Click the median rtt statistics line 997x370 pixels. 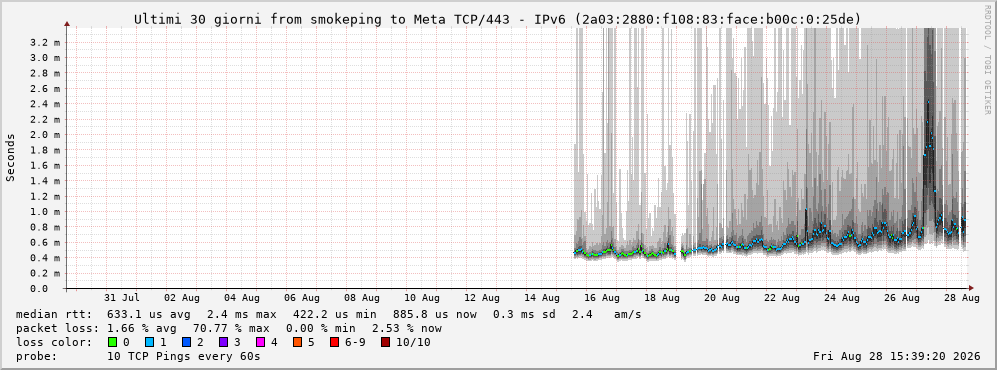point(329,315)
